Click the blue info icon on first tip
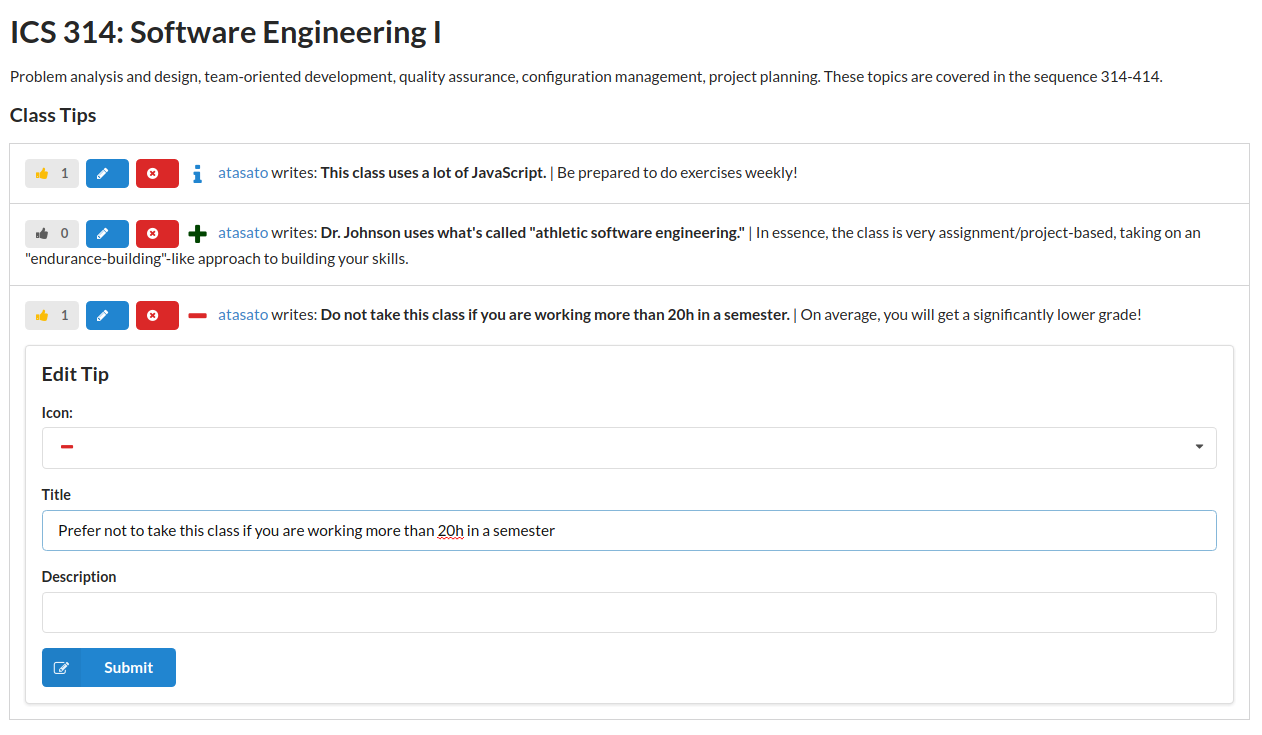Screen dimensions: 1262x735 tap(197, 174)
